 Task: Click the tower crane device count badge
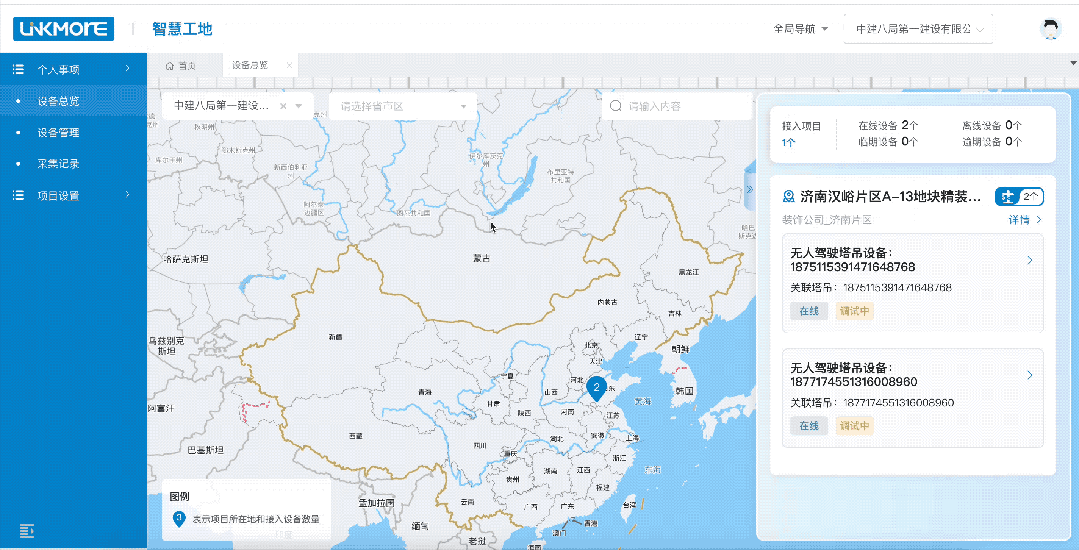tap(1019, 197)
